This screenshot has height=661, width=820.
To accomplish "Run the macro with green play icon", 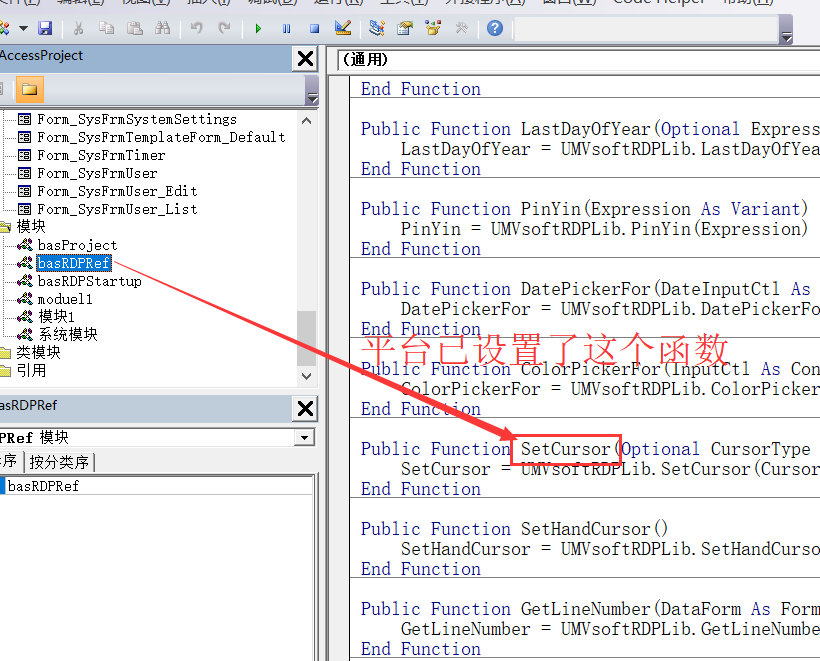I will point(258,28).
